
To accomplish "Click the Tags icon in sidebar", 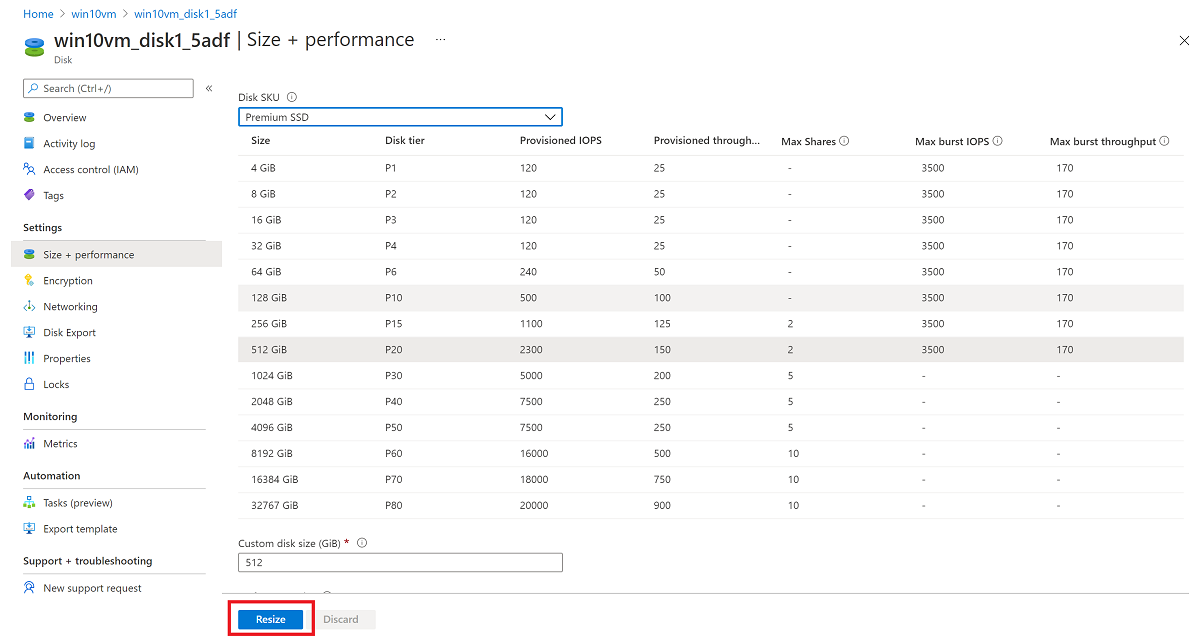I will tap(30, 196).
